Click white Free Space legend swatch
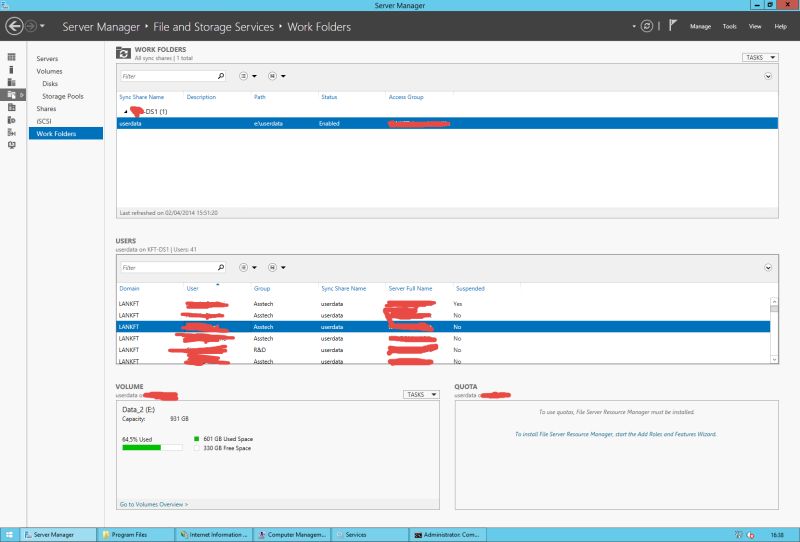 click(x=196, y=448)
